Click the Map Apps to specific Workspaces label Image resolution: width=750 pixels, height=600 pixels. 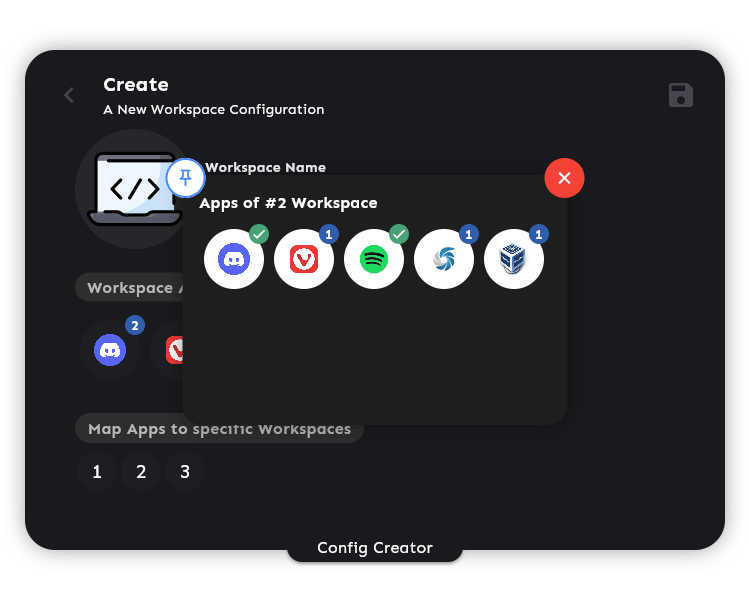(x=219, y=429)
